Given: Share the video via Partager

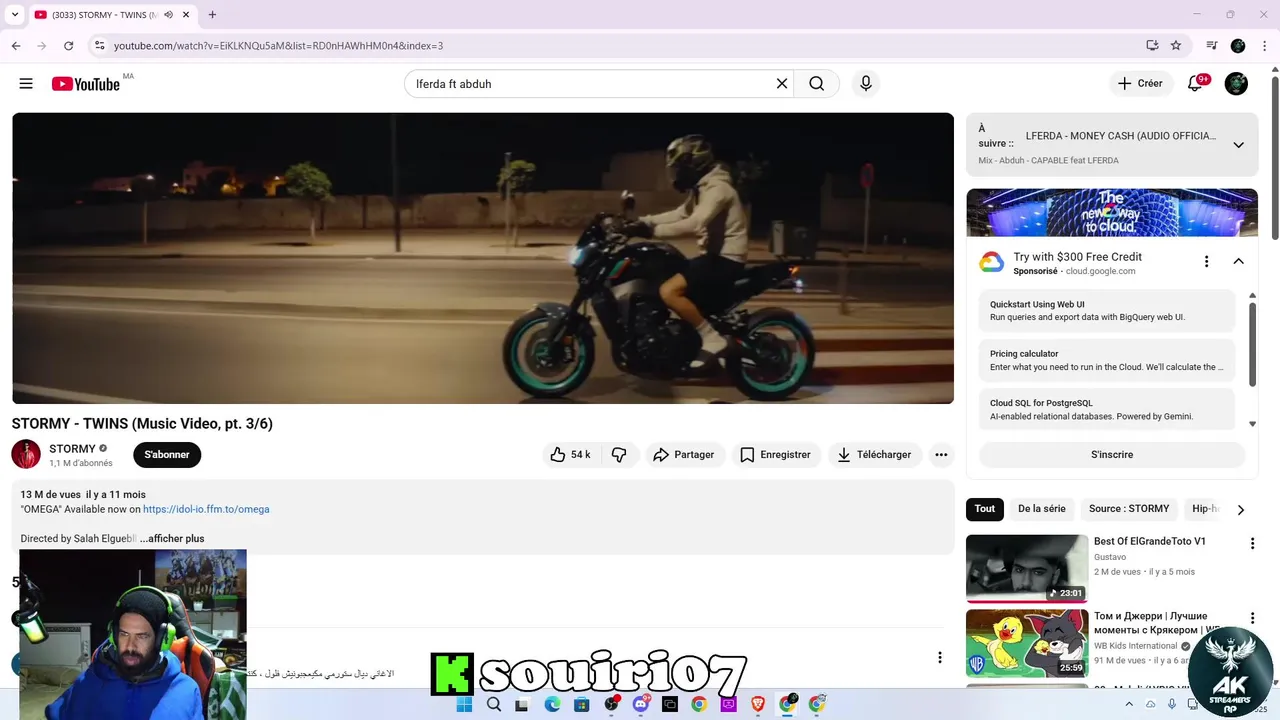Looking at the screenshot, I should (684, 455).
